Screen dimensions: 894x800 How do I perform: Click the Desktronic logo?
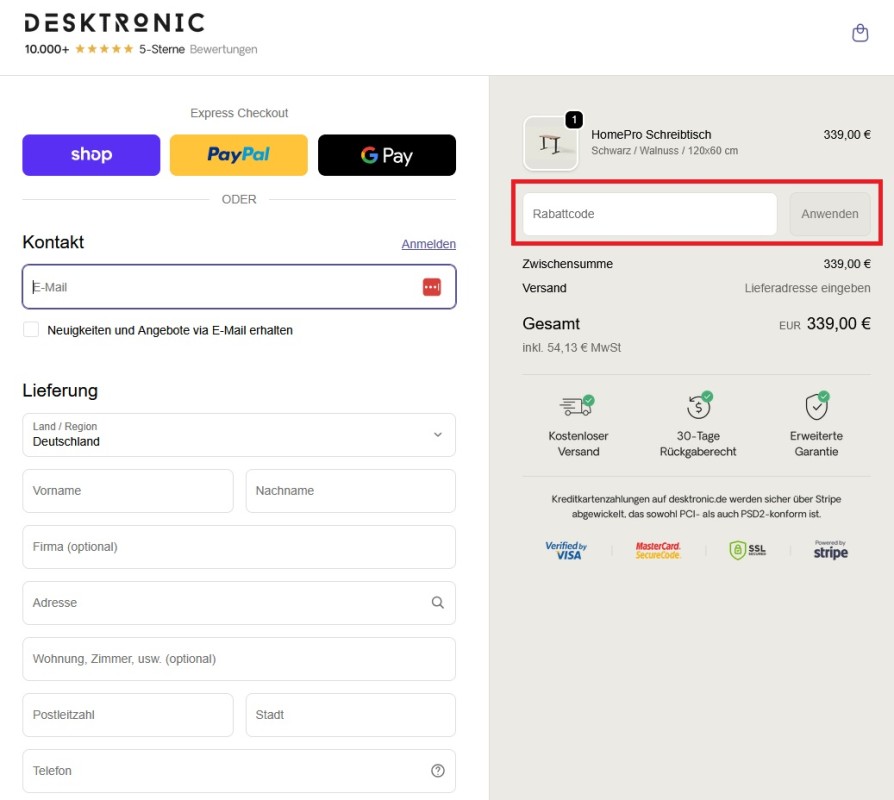[114, 23]
